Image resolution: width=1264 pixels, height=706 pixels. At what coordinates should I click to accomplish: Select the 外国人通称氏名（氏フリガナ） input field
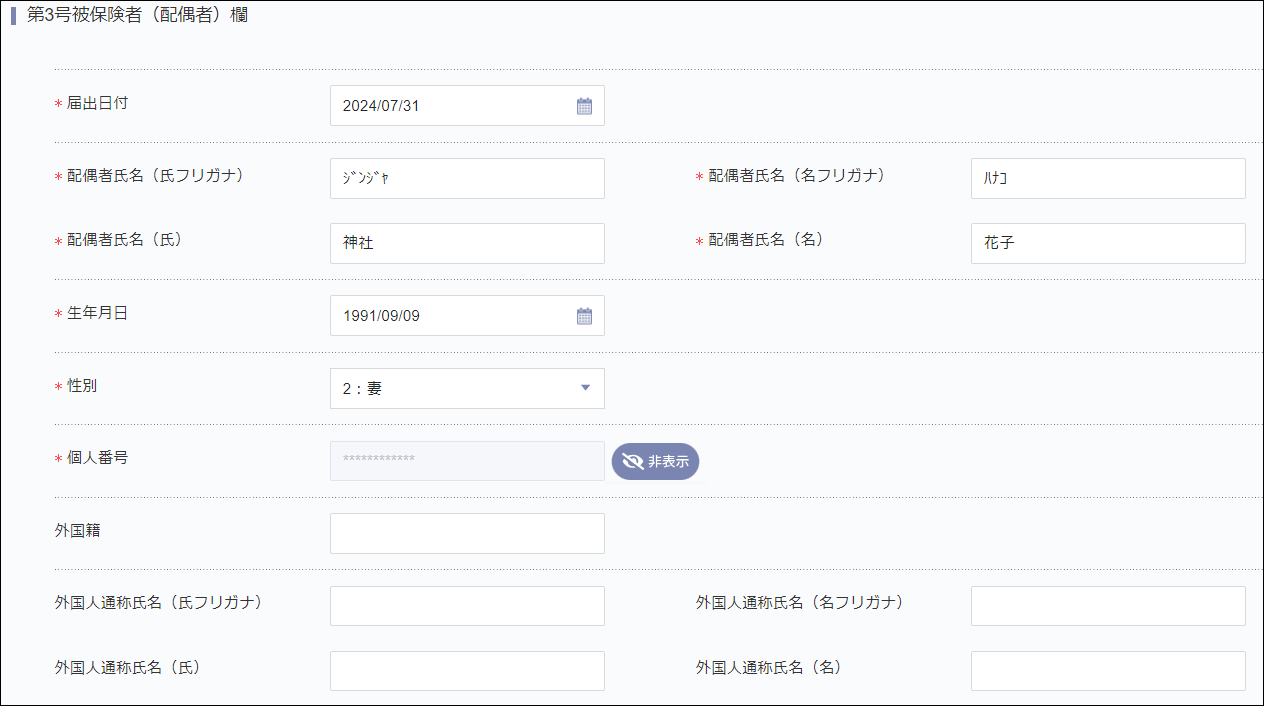click(x=467, y=605)
